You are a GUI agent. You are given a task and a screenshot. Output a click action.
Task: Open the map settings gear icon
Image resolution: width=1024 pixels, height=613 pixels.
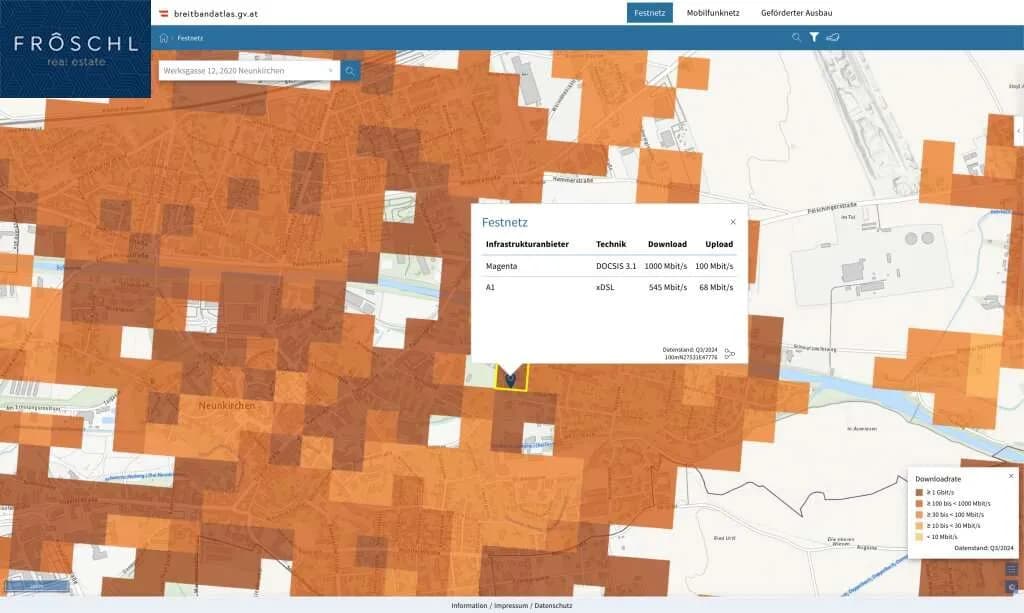click(1012, 587)
